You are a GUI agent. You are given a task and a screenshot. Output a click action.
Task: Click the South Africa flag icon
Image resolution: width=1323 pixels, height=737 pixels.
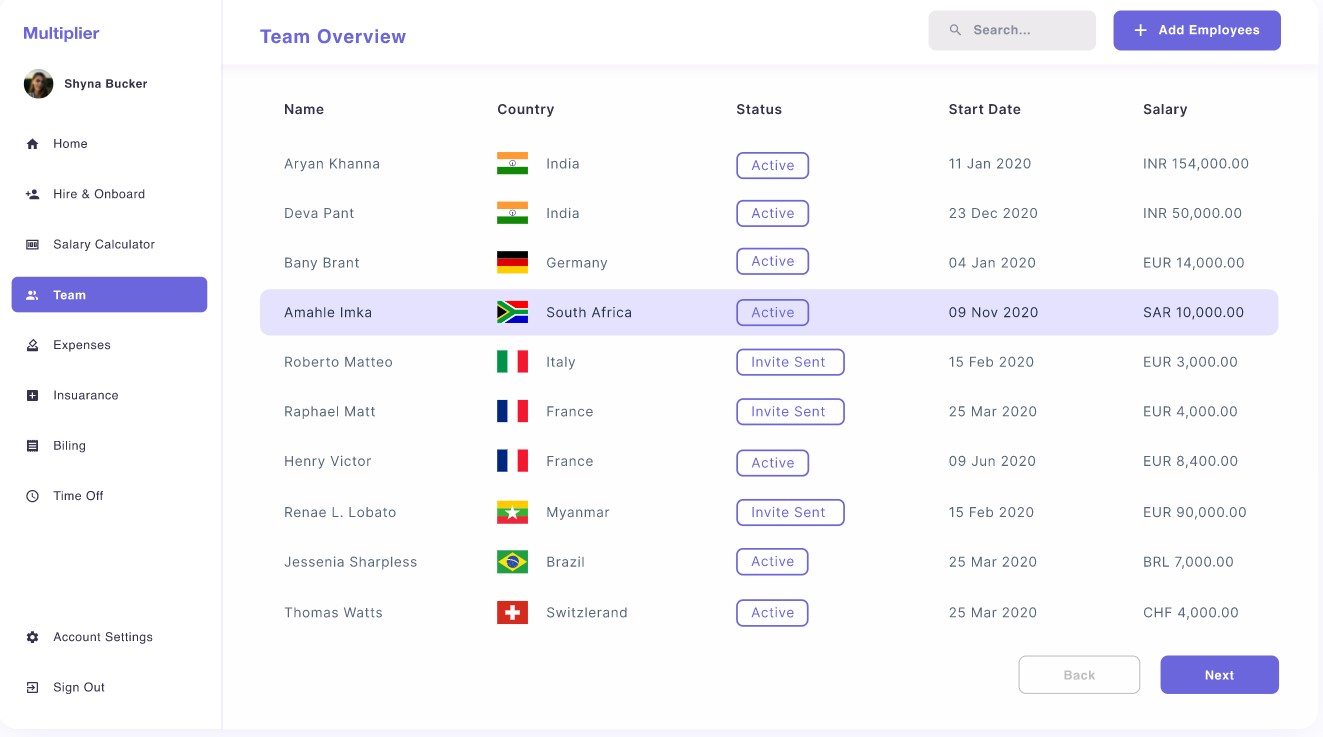[512, 312]
